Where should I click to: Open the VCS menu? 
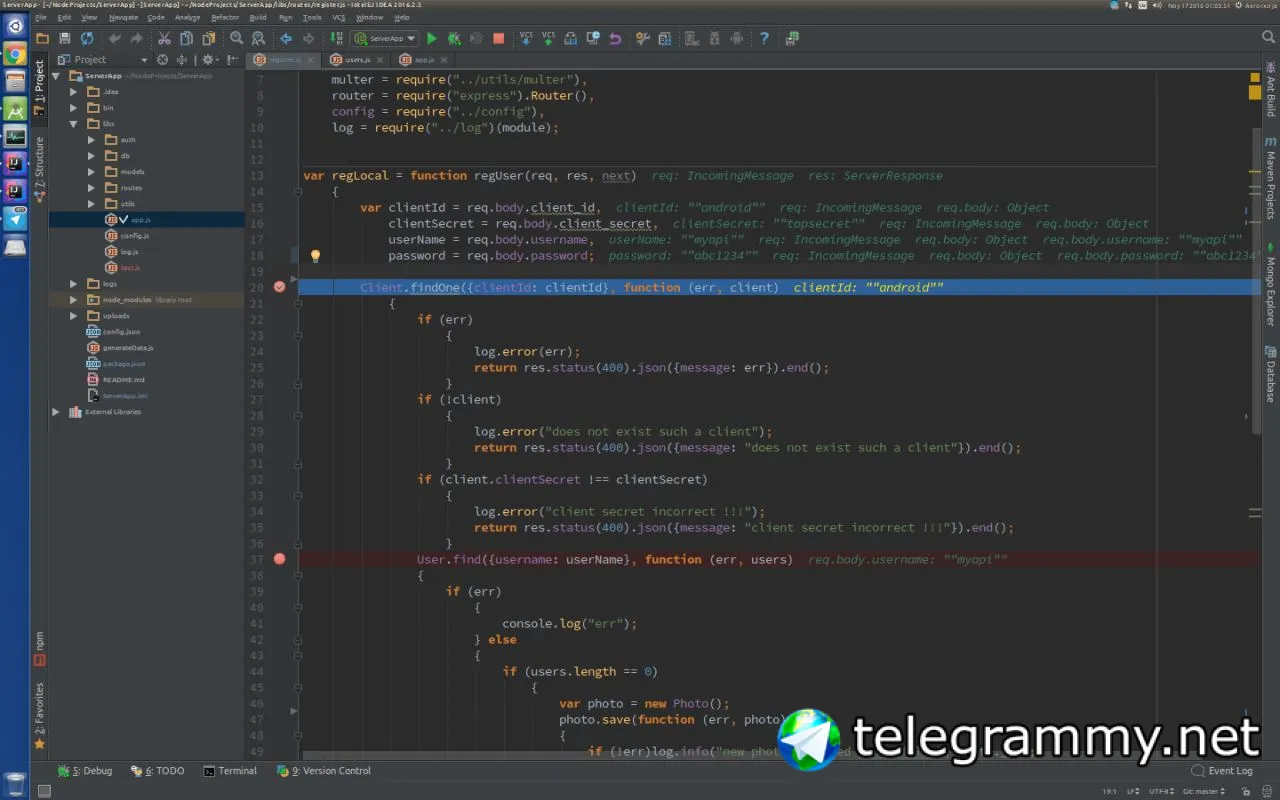point(339,17)
